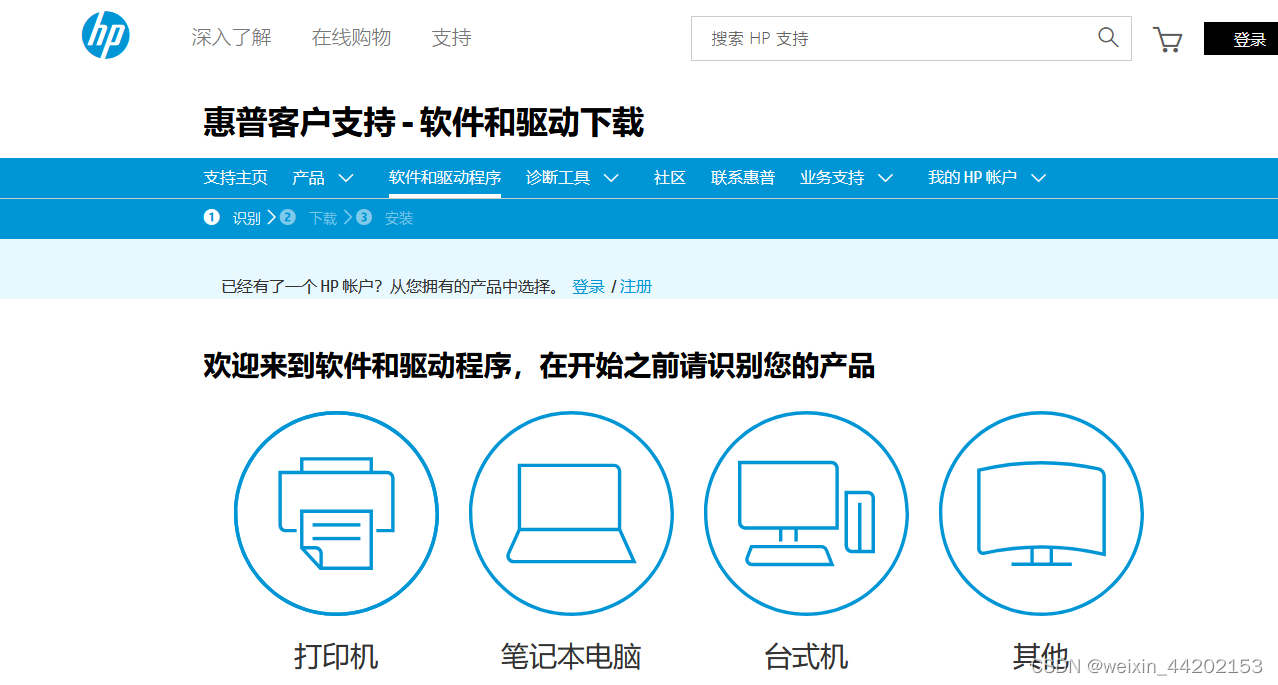The width and height of the screenshot is (1278, 685).
Task: Select the desktop (台式机) product icon
Action: click(806, 514)
